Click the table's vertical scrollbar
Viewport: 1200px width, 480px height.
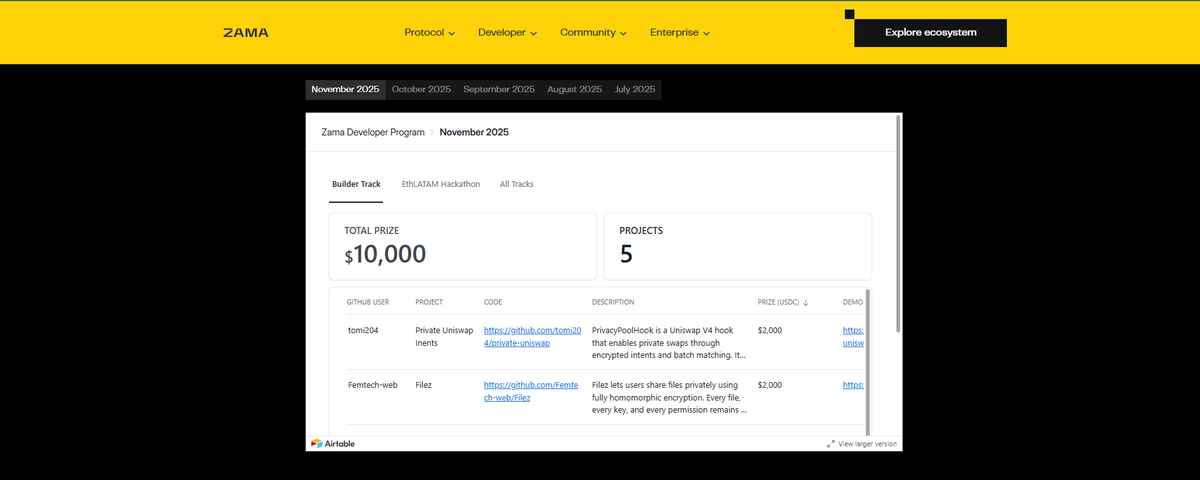click(867, 362)
